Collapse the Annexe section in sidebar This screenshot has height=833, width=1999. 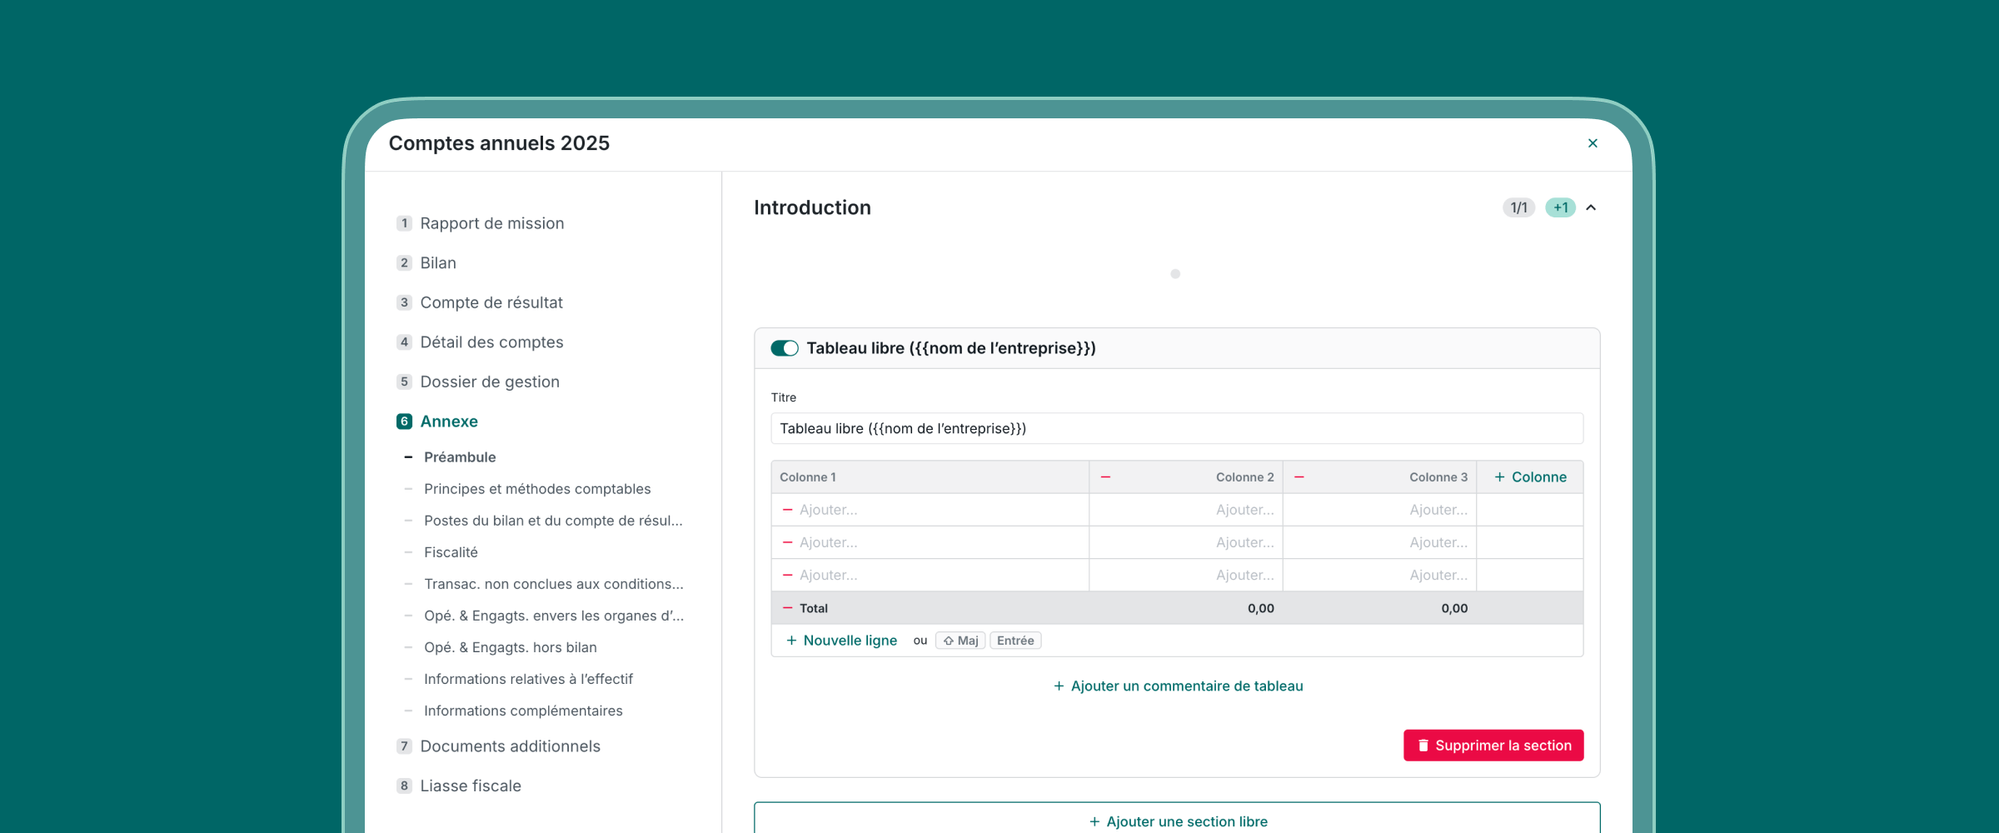pyautogui.click(x=448, y=421)
